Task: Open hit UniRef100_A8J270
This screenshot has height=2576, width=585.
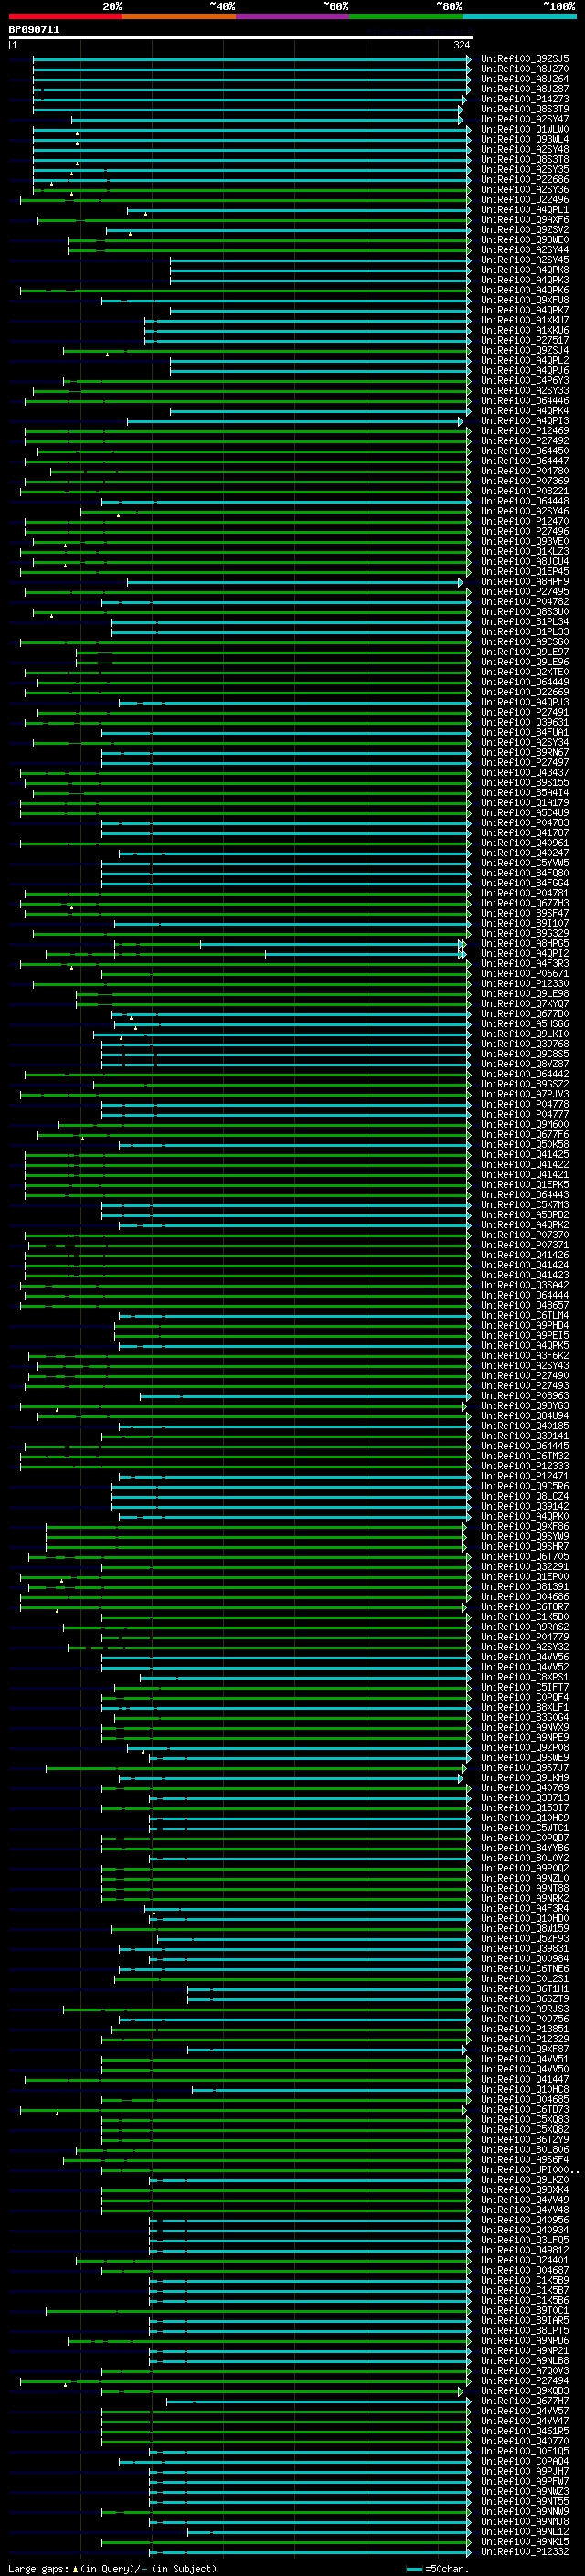Action: 525,69
